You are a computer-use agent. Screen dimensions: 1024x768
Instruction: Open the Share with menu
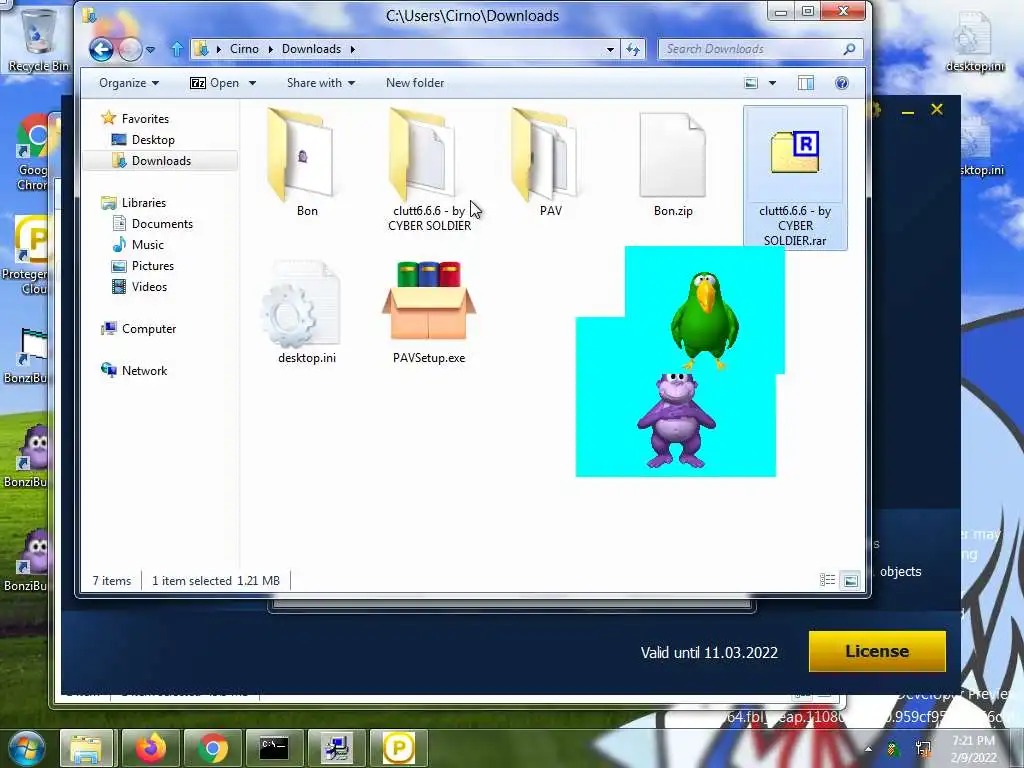click(321, 83)
